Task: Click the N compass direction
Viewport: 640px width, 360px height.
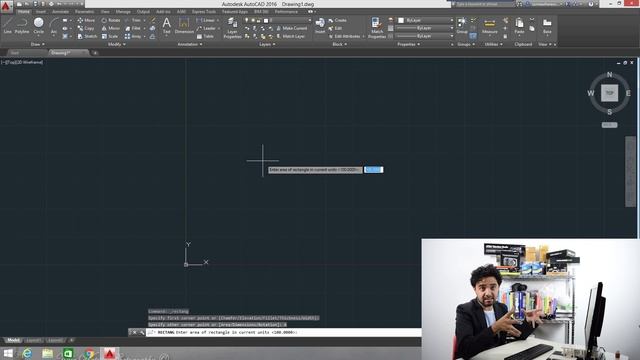Action: click(609, 75)
